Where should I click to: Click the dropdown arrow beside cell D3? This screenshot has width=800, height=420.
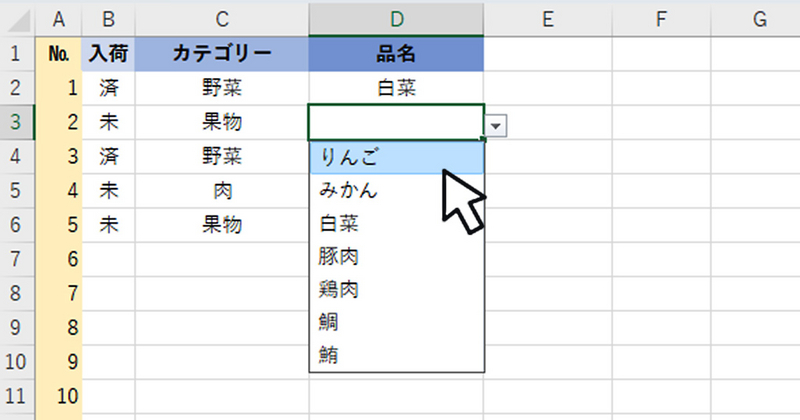[498, 125]
